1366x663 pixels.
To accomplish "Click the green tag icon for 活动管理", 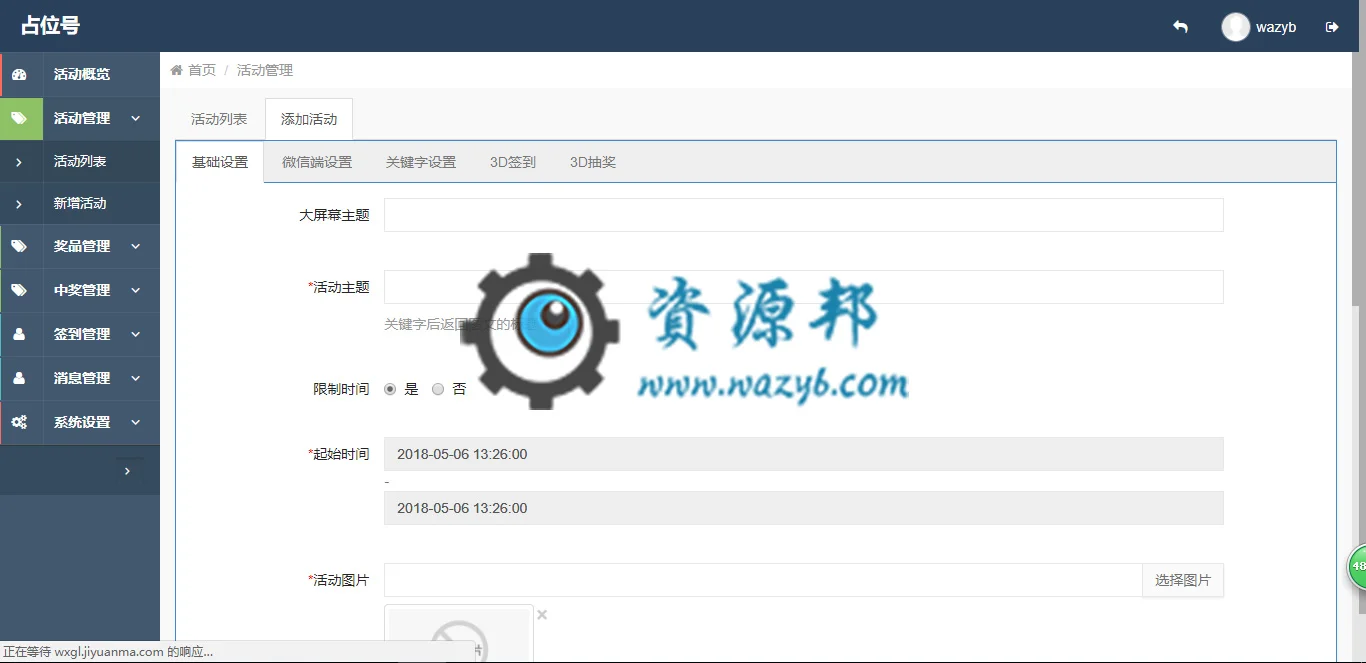I will (19, 118).
